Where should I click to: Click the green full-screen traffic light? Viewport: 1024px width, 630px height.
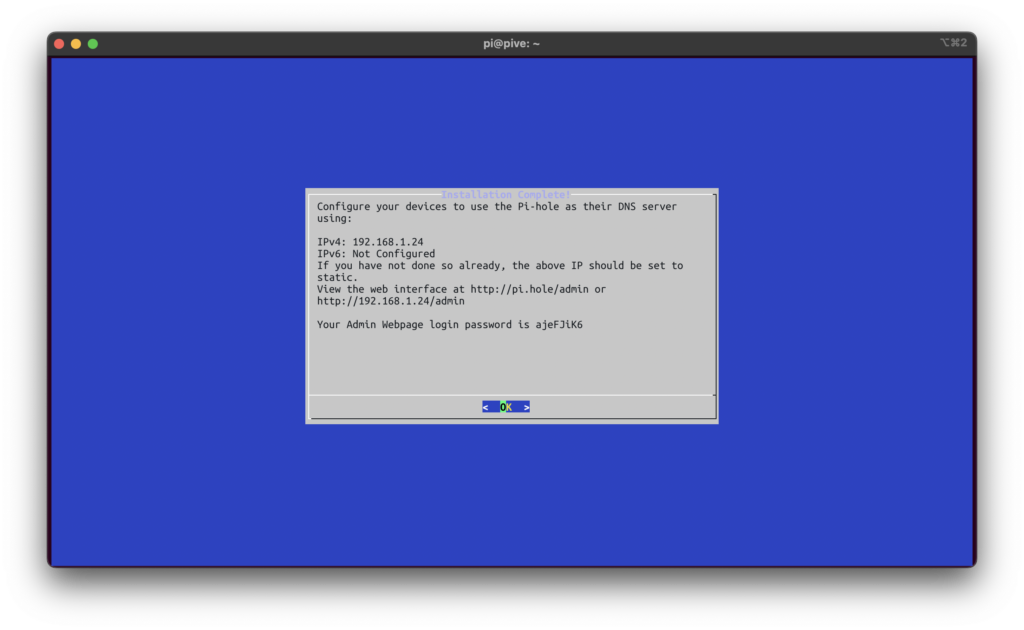click(92, 43)
